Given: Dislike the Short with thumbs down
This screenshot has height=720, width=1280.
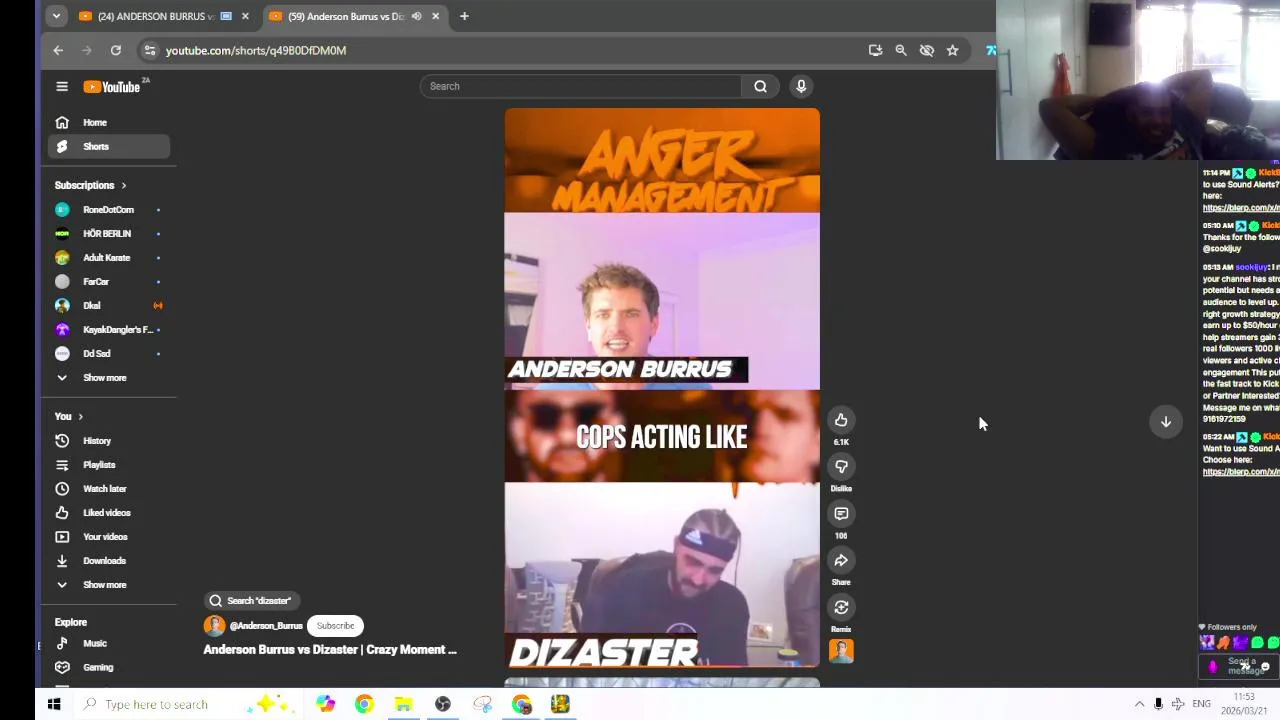Looking at the screenshot, I should 841,466.
